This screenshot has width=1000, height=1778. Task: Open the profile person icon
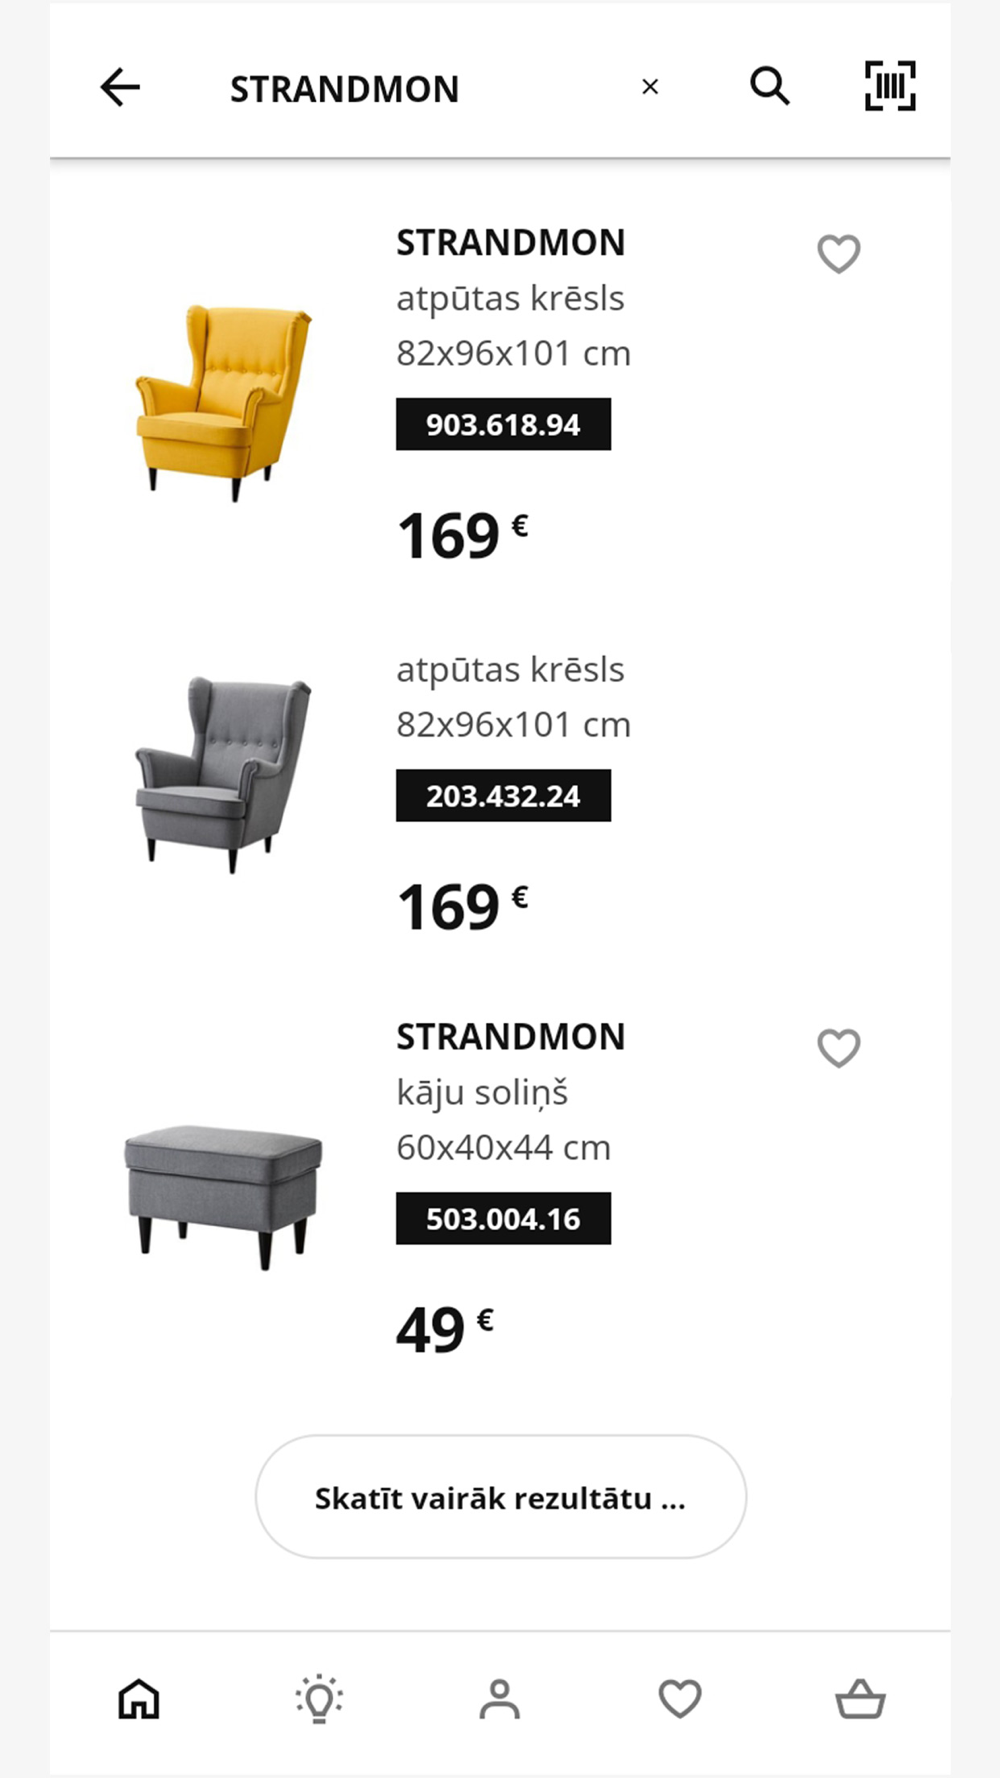pos(500,1698)
